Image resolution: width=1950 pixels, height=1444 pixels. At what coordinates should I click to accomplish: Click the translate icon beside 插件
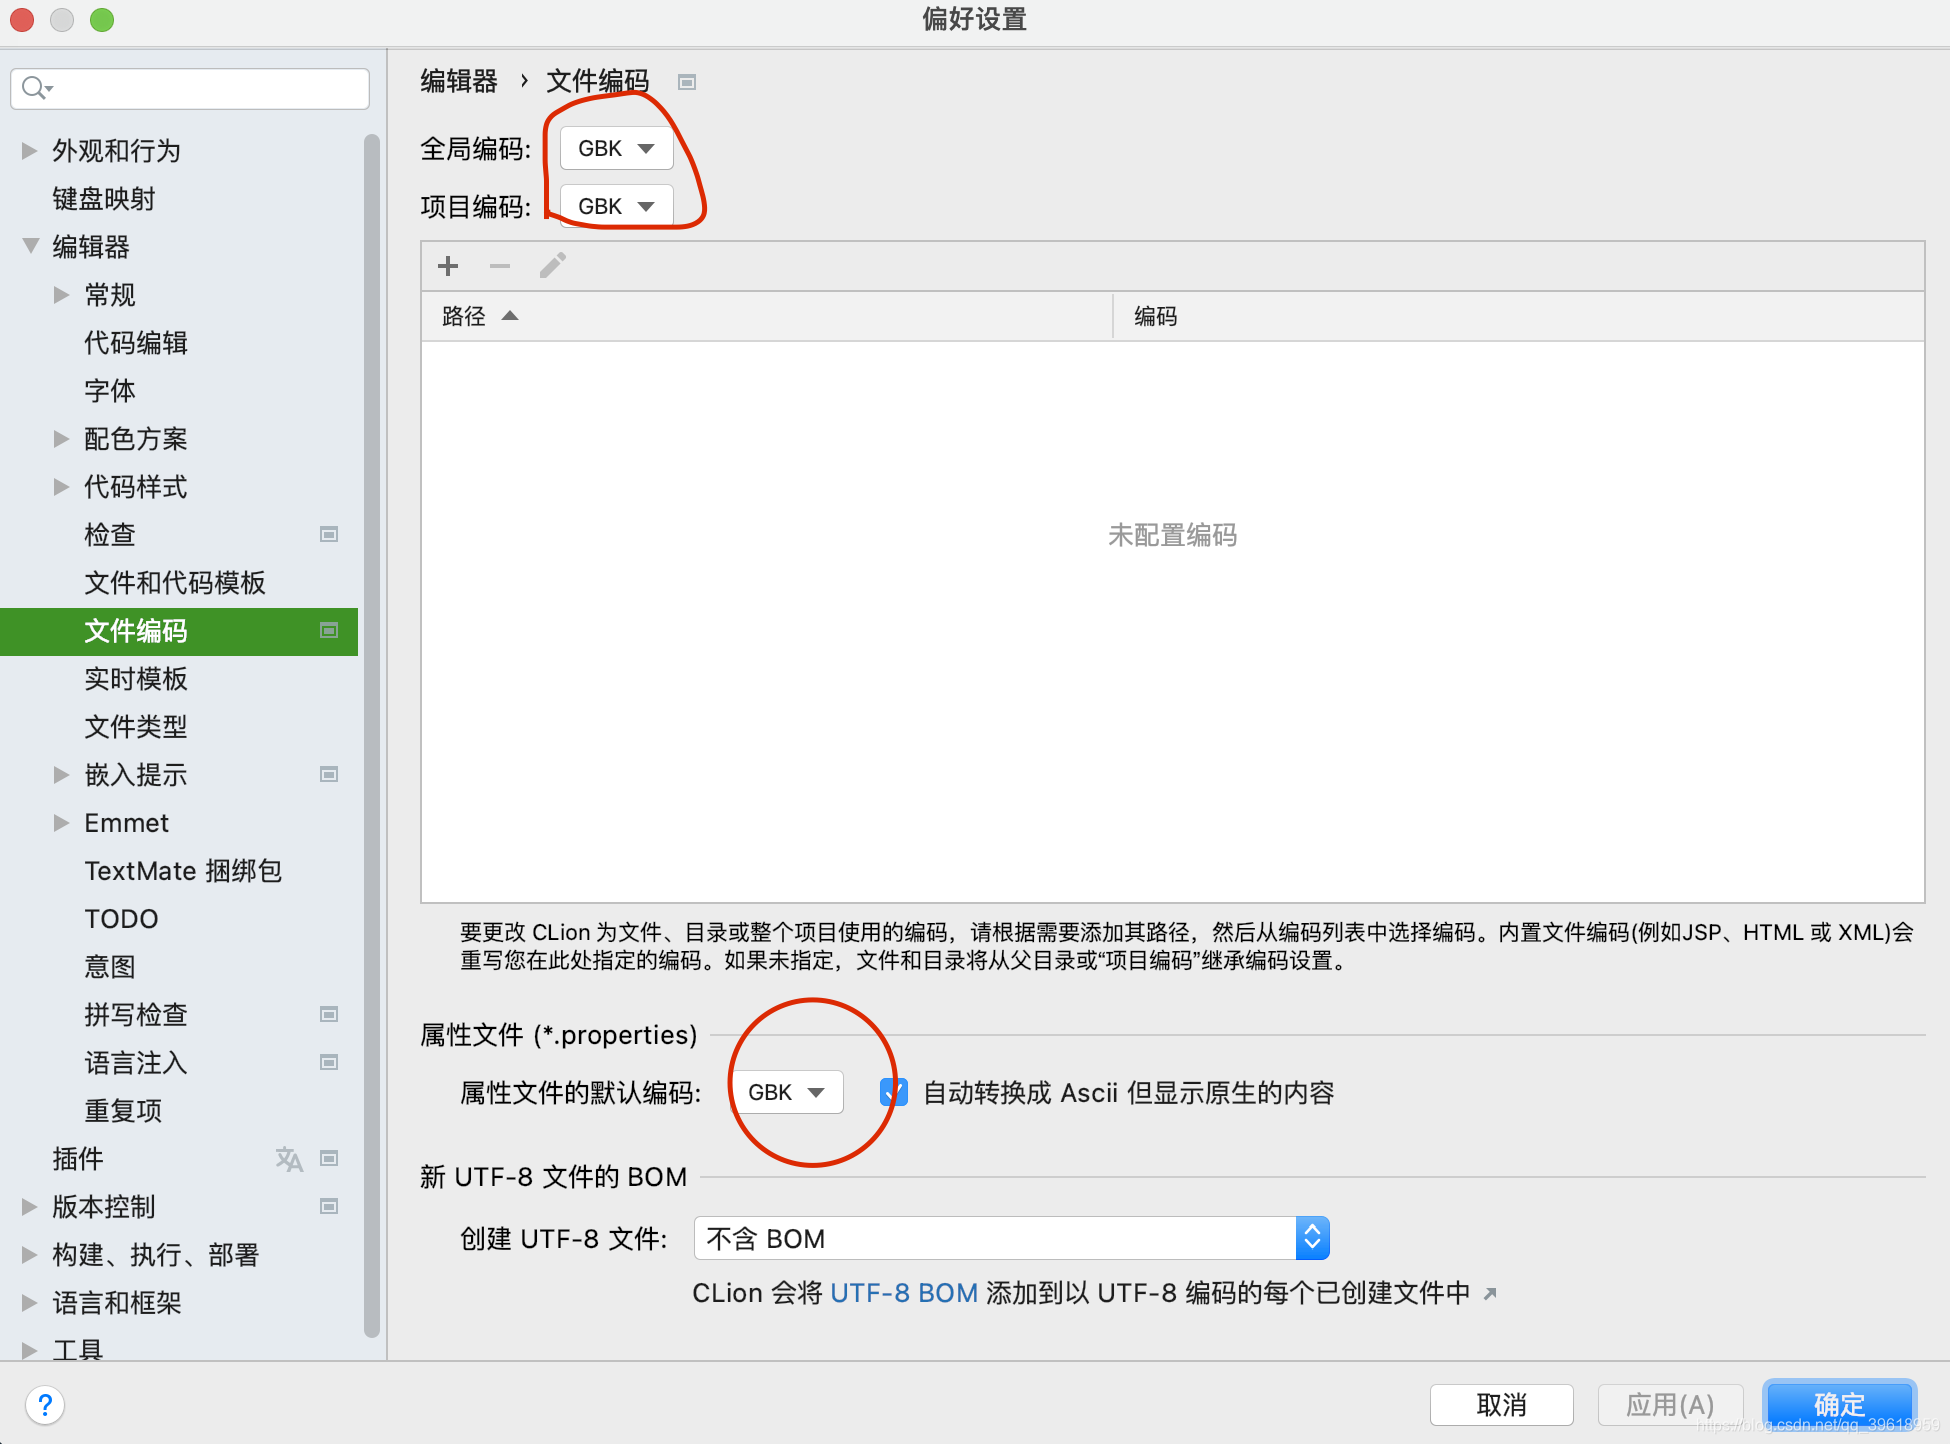point(289,1159)
